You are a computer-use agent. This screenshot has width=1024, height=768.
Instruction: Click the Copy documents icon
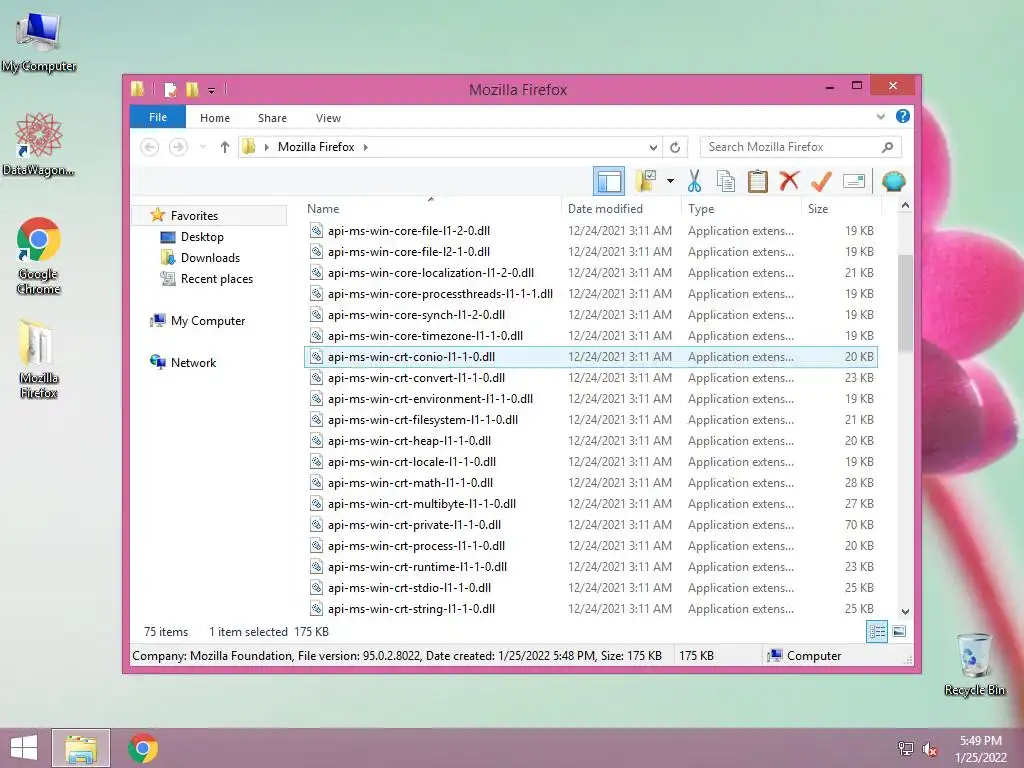pos(726,181)
